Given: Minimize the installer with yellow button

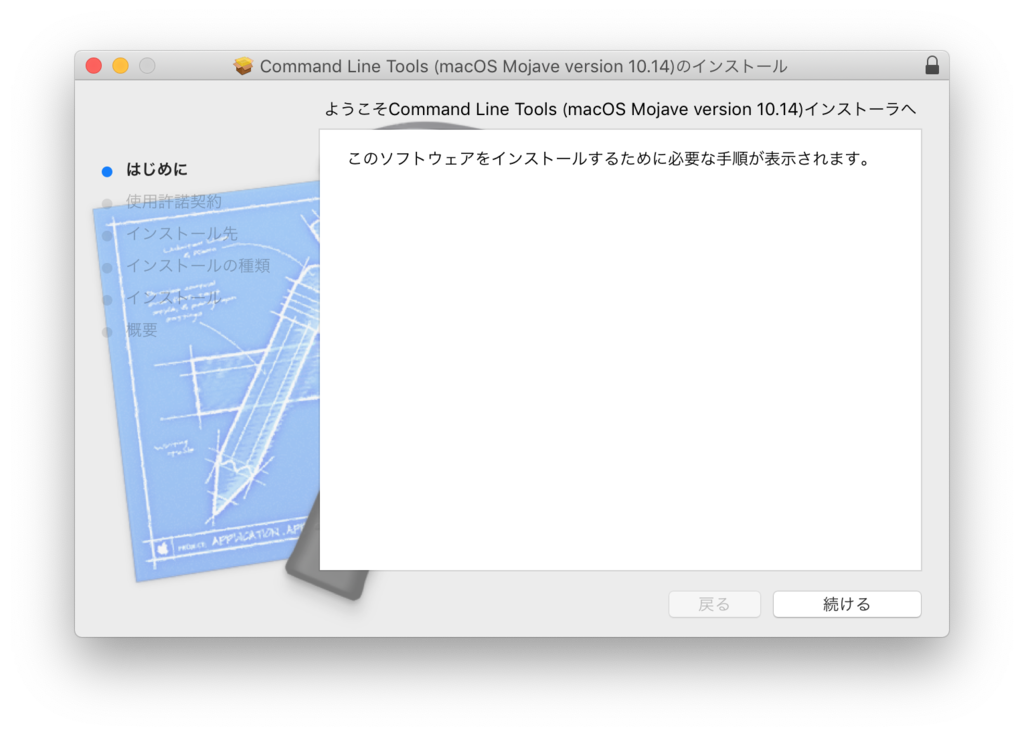Looking at the screenshot, I should [x=120, y=66].
